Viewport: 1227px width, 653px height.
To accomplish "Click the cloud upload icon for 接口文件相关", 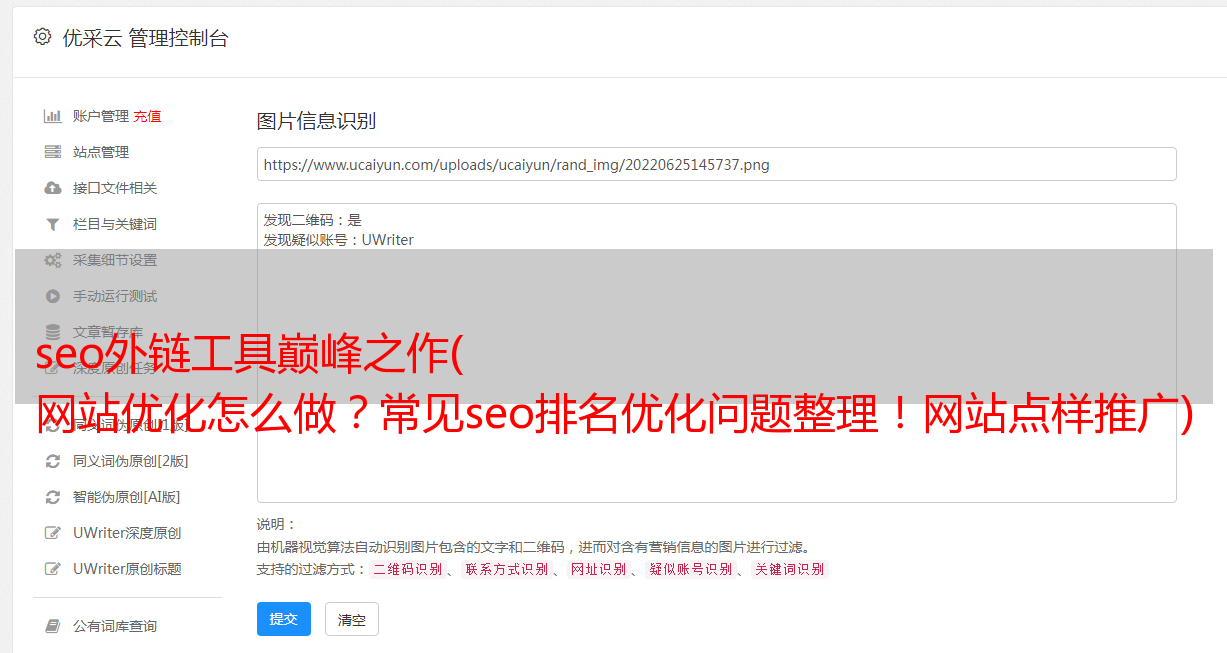I will [53, 188].
